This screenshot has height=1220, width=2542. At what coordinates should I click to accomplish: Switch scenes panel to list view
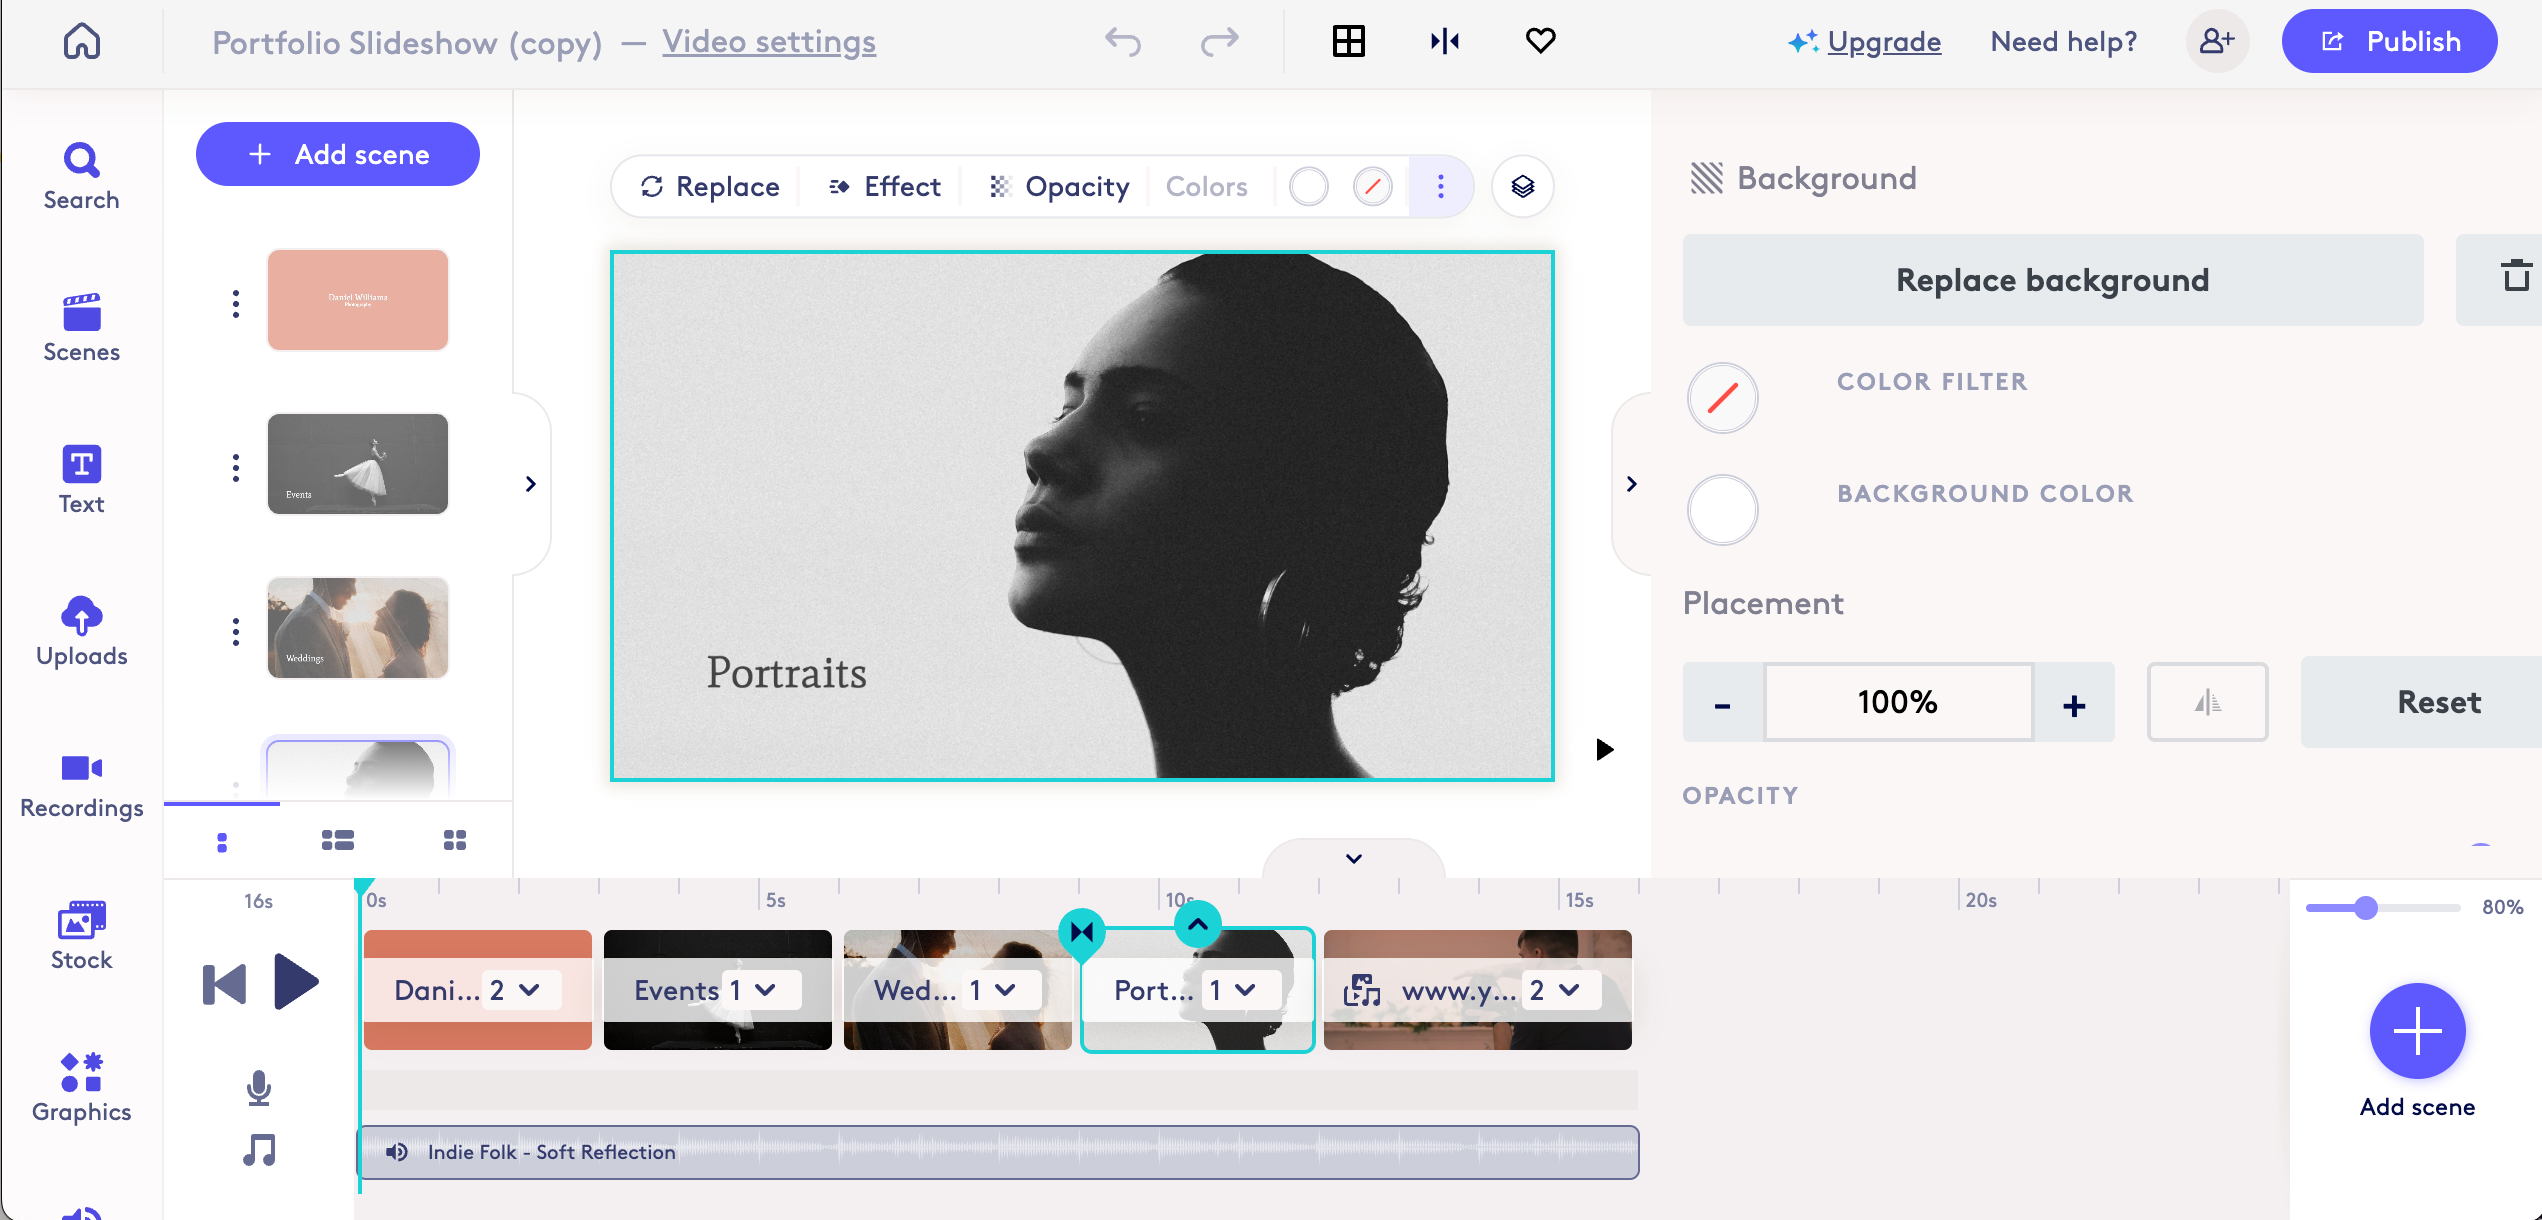pyautogui.click(x=337, y=841)
